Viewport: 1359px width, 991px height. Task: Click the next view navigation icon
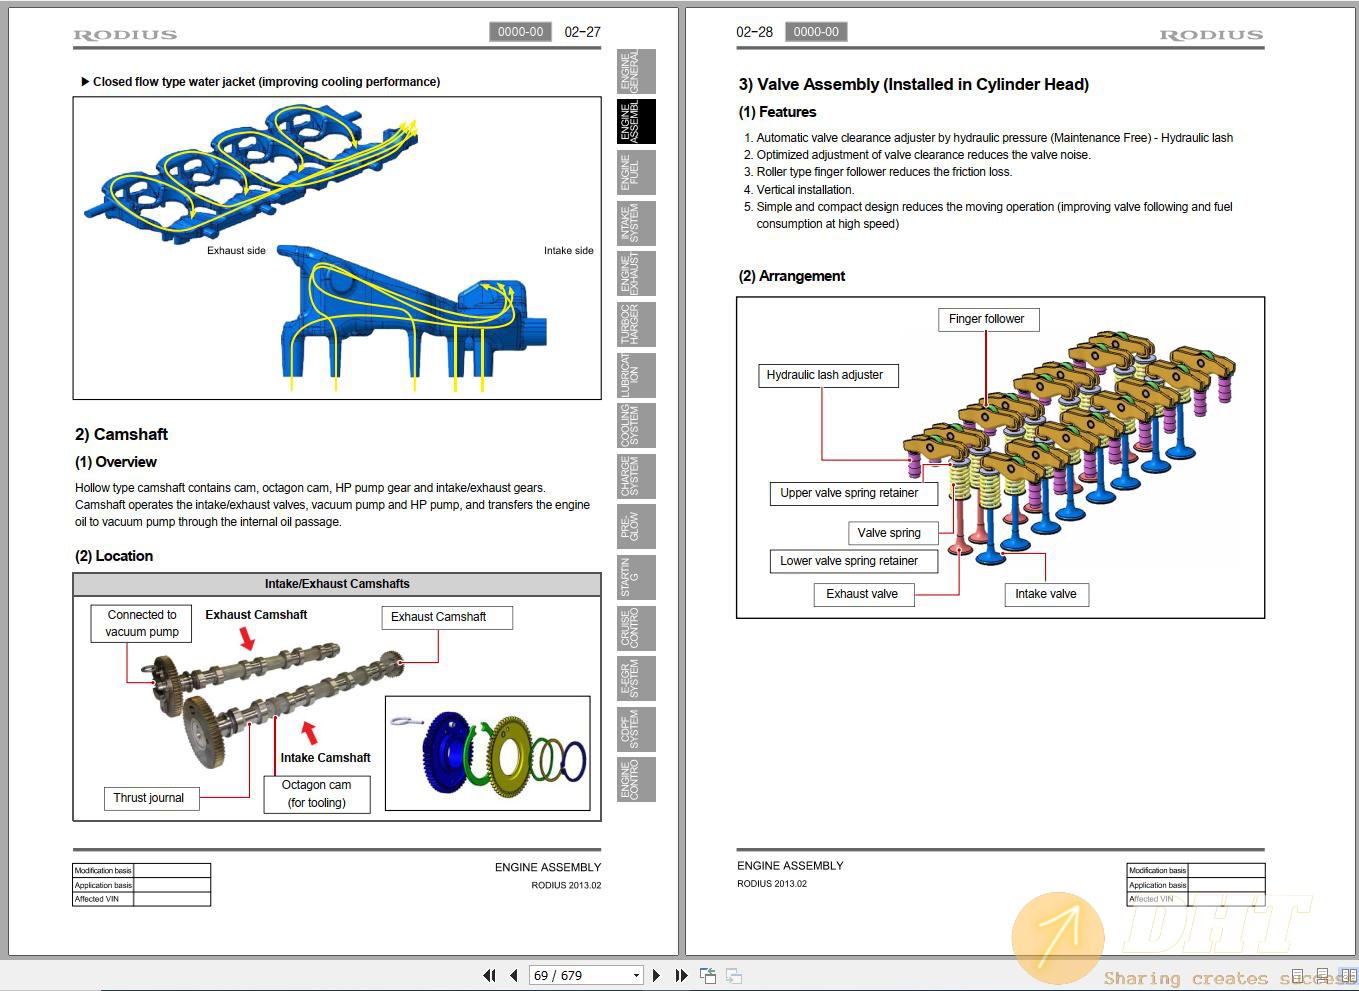point(734,975)
